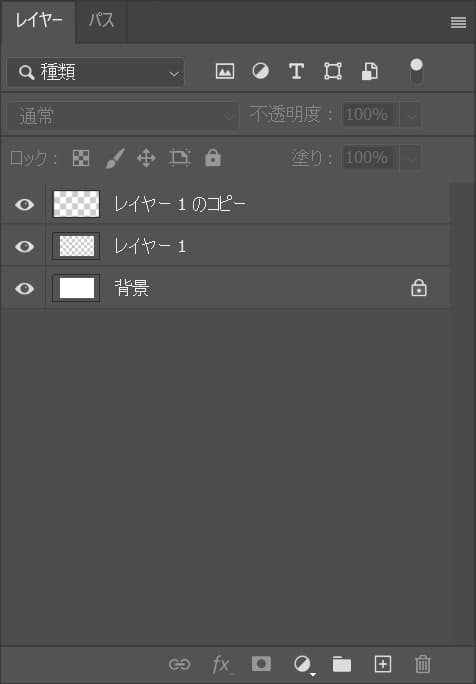Add a layer mask
Screen dimensions: 476x684
click(261, 664)
